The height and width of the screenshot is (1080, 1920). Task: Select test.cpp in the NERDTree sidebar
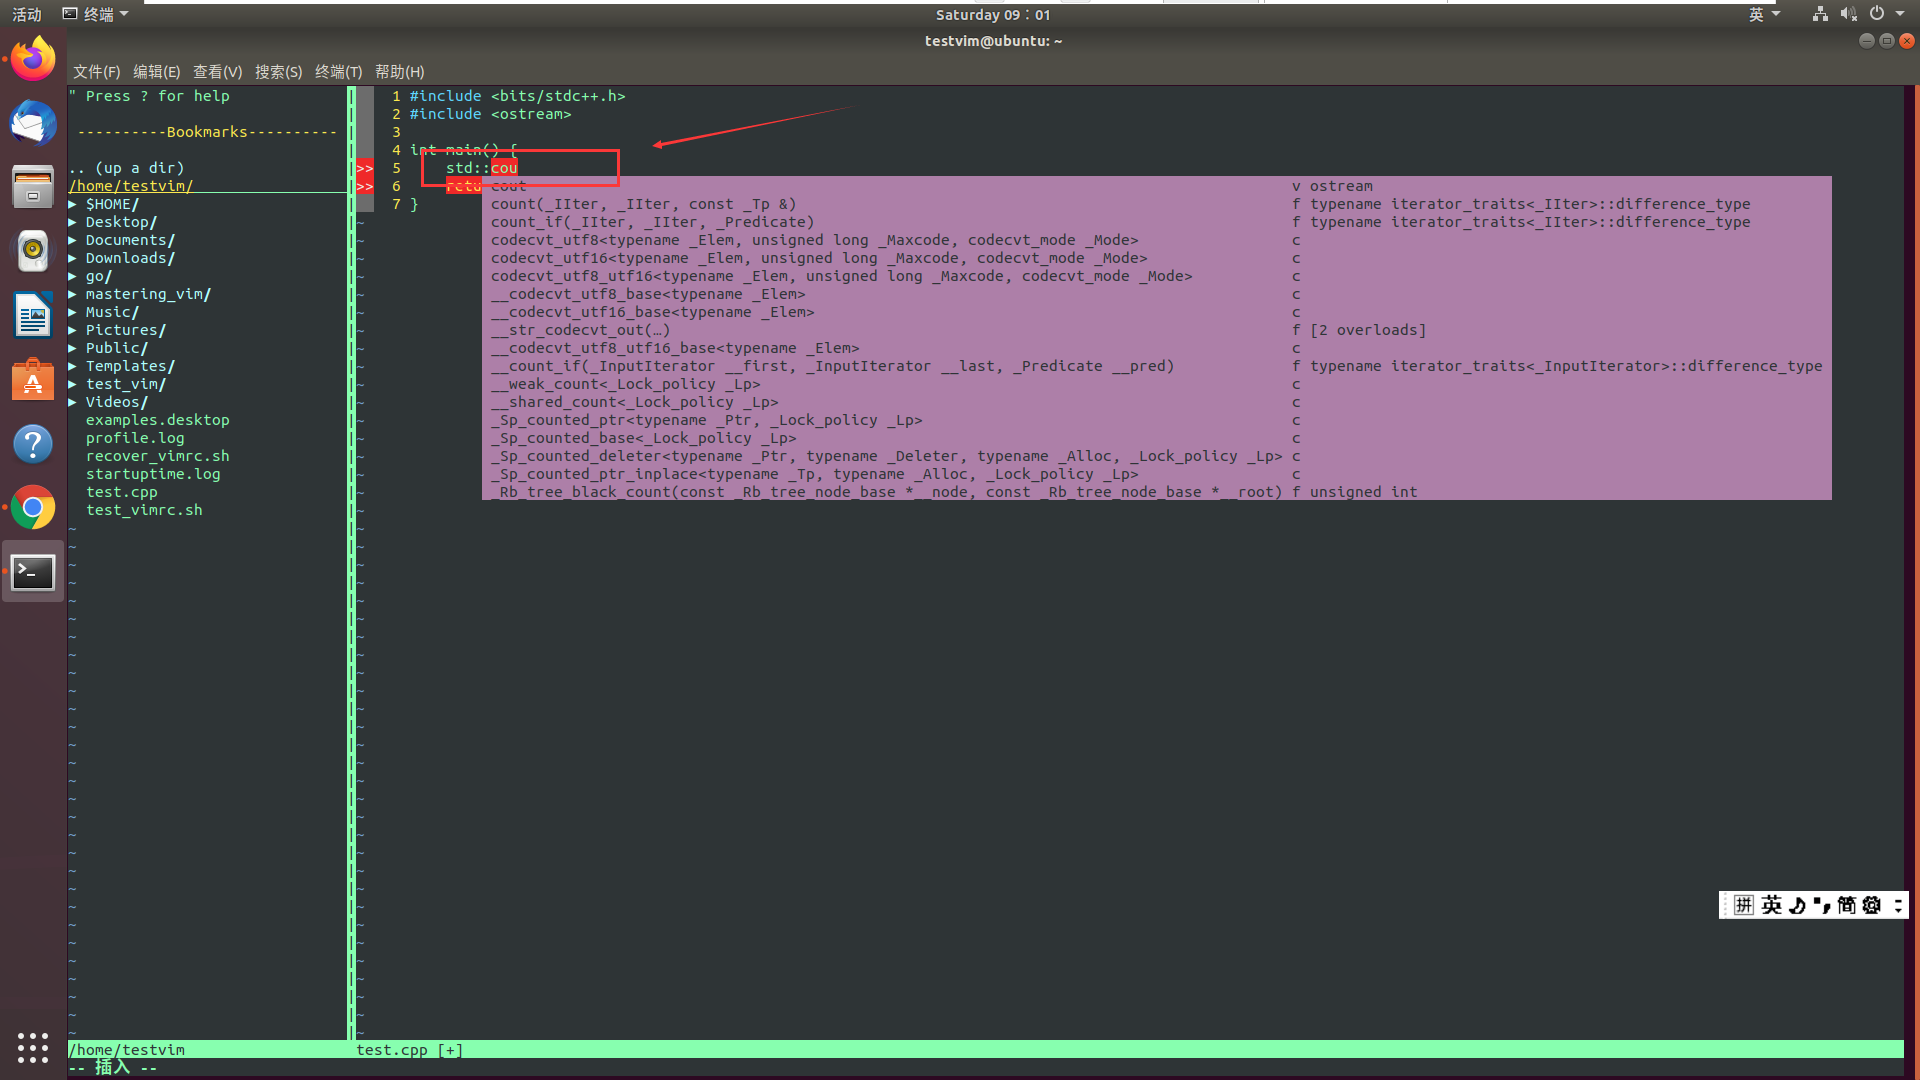coord(121,491)
